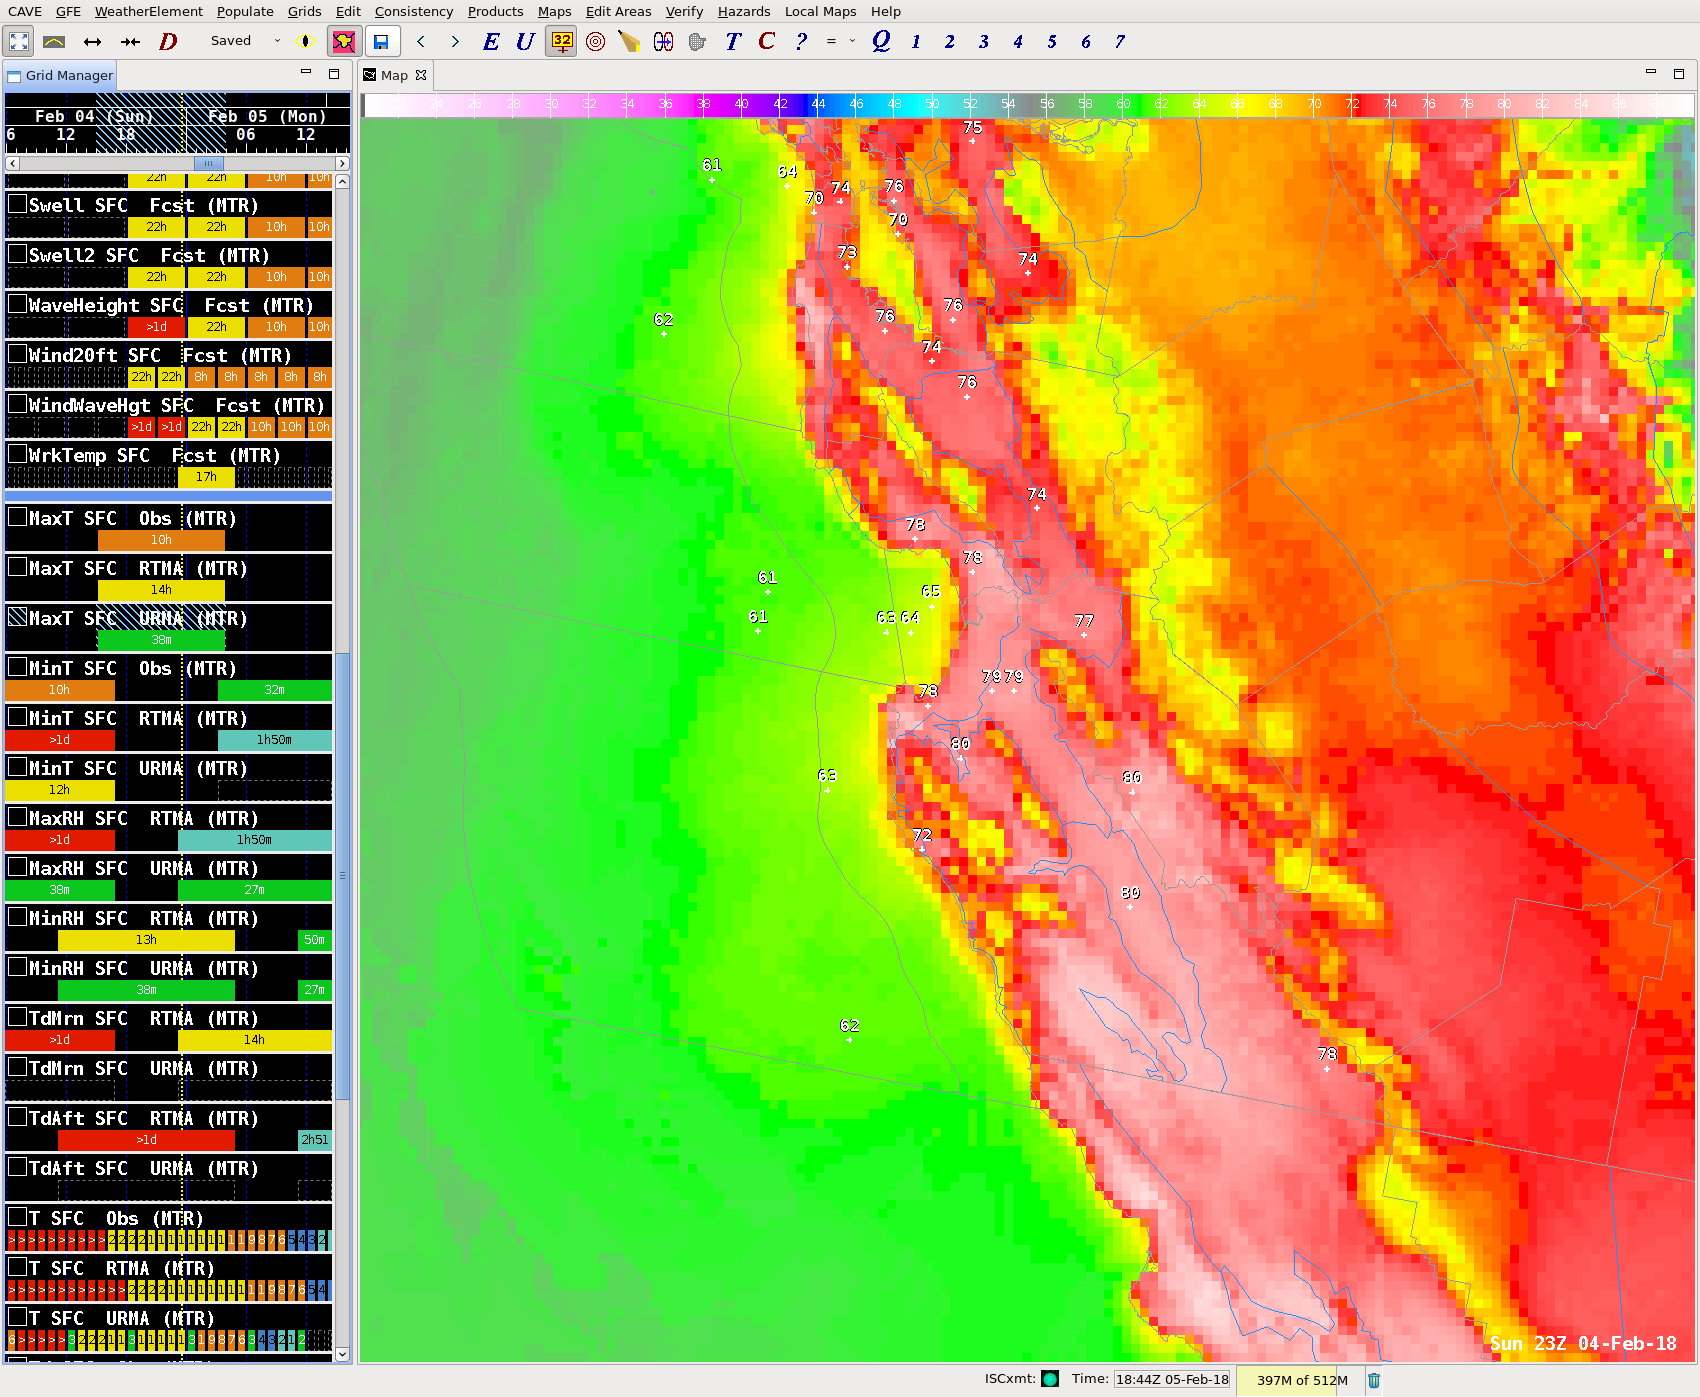This screenshot has width=1700, height=1397.
Task: Select the WrkTemp 17h grid block
Action: (x=206, y=477)
